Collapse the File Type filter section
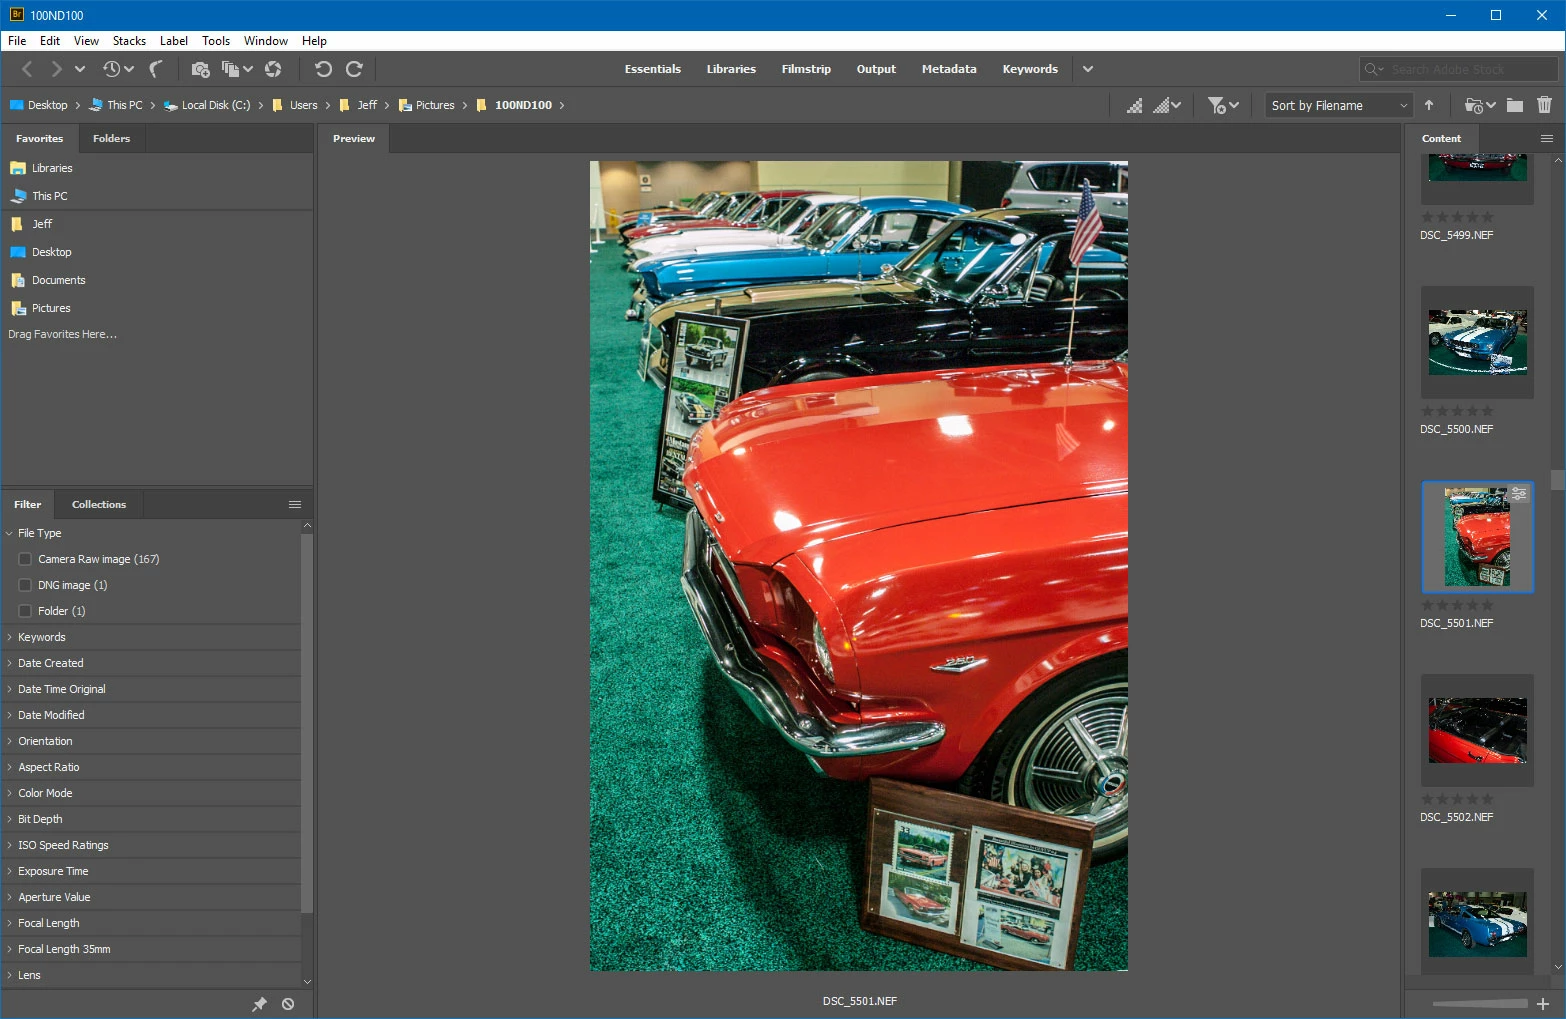 coord(9,533)
